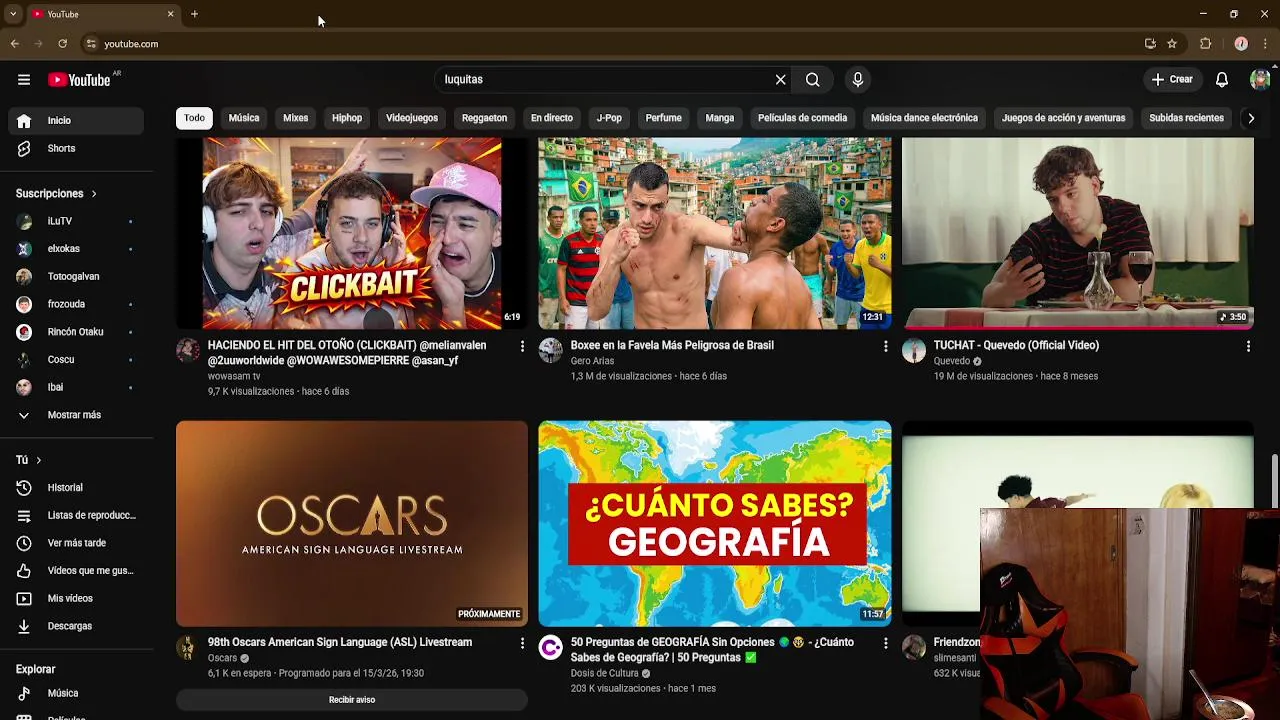Viewport: 1280px width, 720px height.
Task: Click the Geografía quiz thumbnail
Action: click(x=715, y=524)
